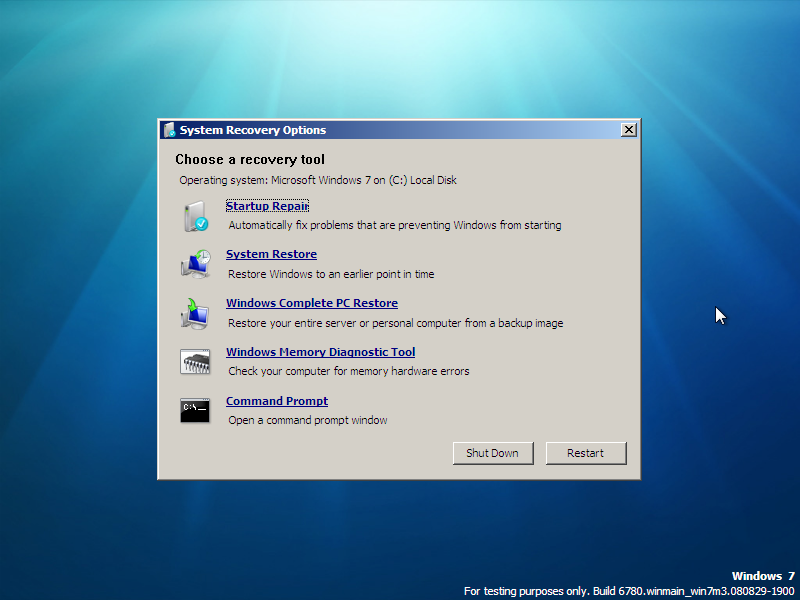800x600 pixels.
Task: Click the Command Prompt console icon
Action: pyautogui.click(x=195, y=411)
